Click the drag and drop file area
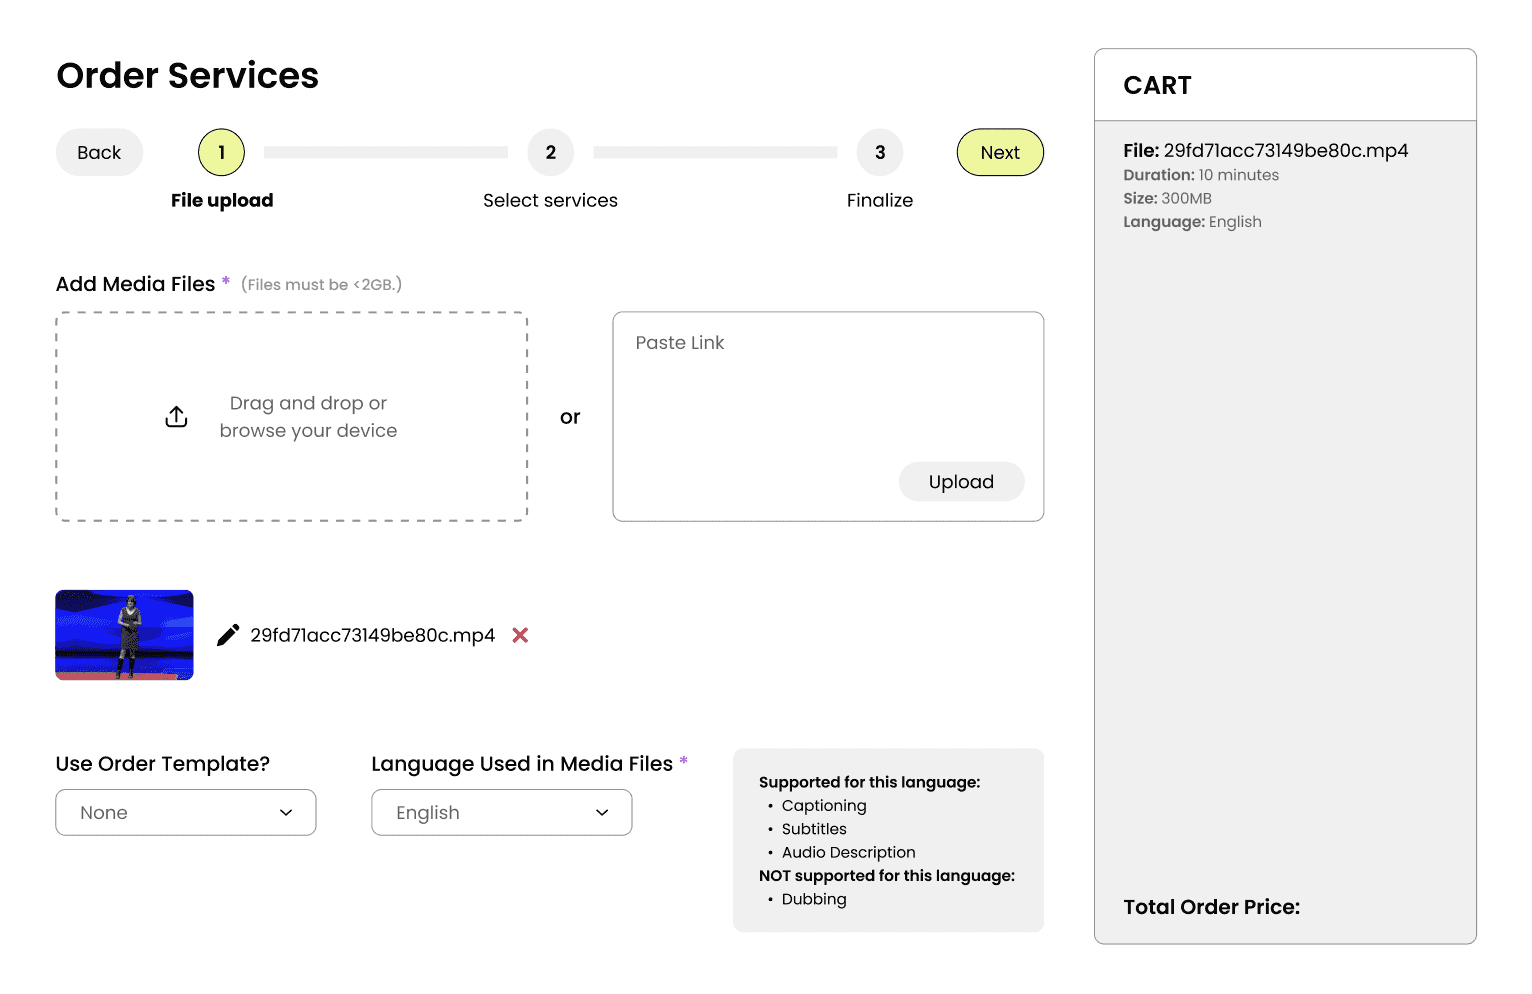This screenshot has width=1532, height=994. point(291,416)
